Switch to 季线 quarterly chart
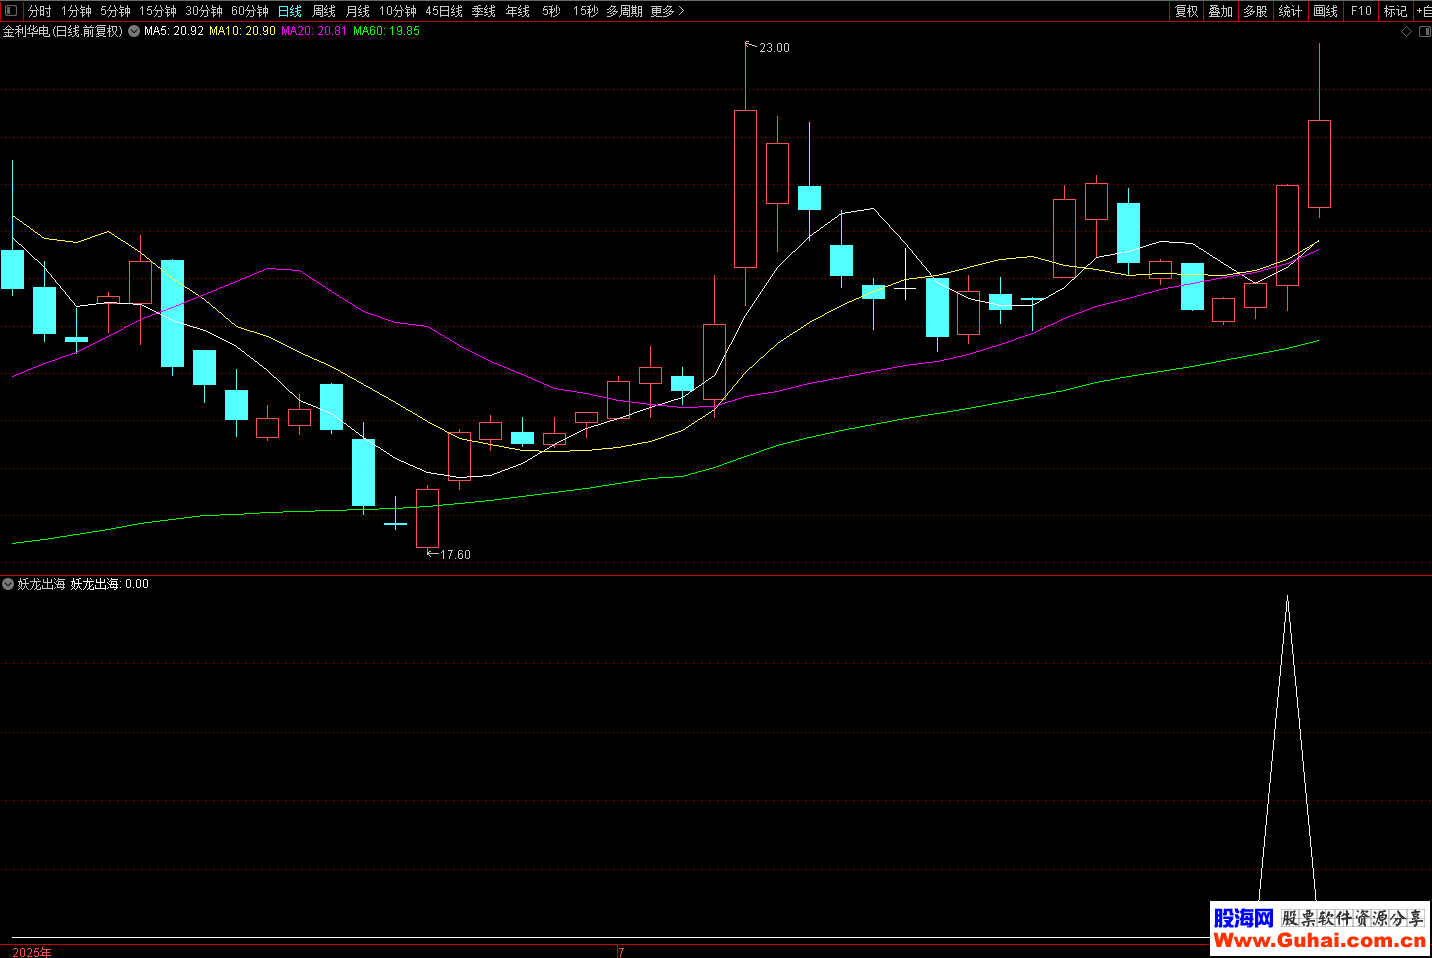 [x=484, y=11]
